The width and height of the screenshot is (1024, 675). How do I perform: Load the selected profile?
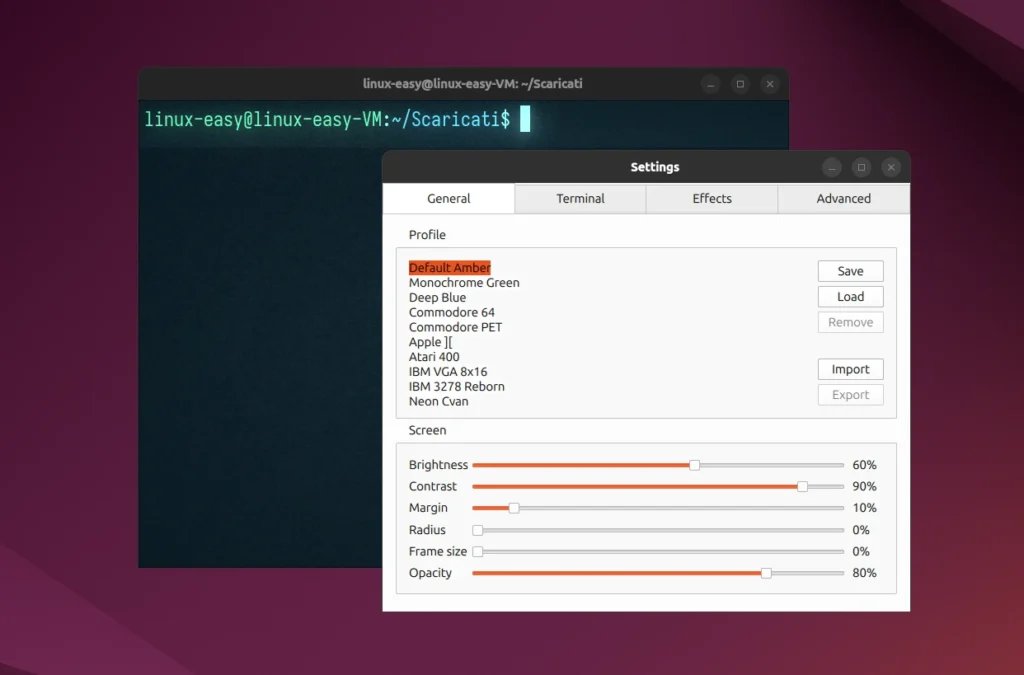point(850,296)
